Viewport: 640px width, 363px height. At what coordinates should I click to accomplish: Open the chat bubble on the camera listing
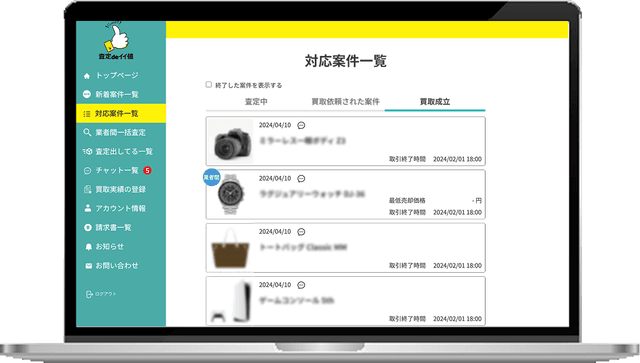(301, 125)
